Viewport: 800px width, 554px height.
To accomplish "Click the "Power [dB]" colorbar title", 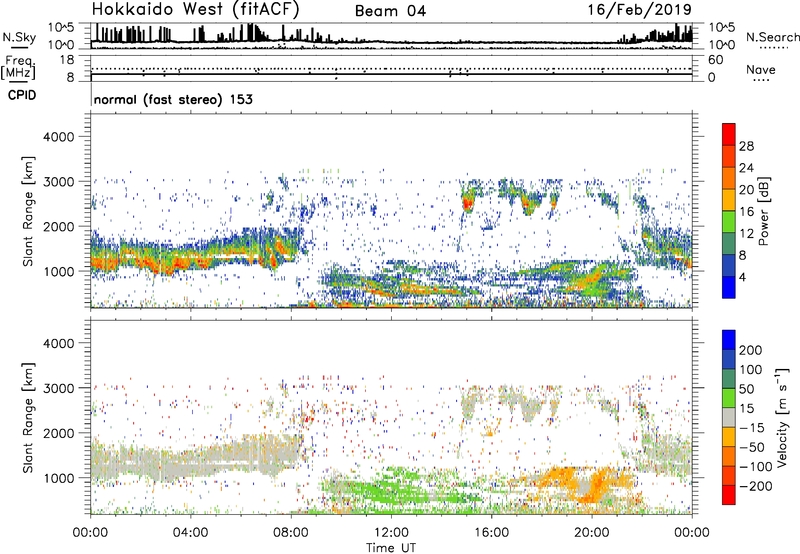I will tap(764, 211).
